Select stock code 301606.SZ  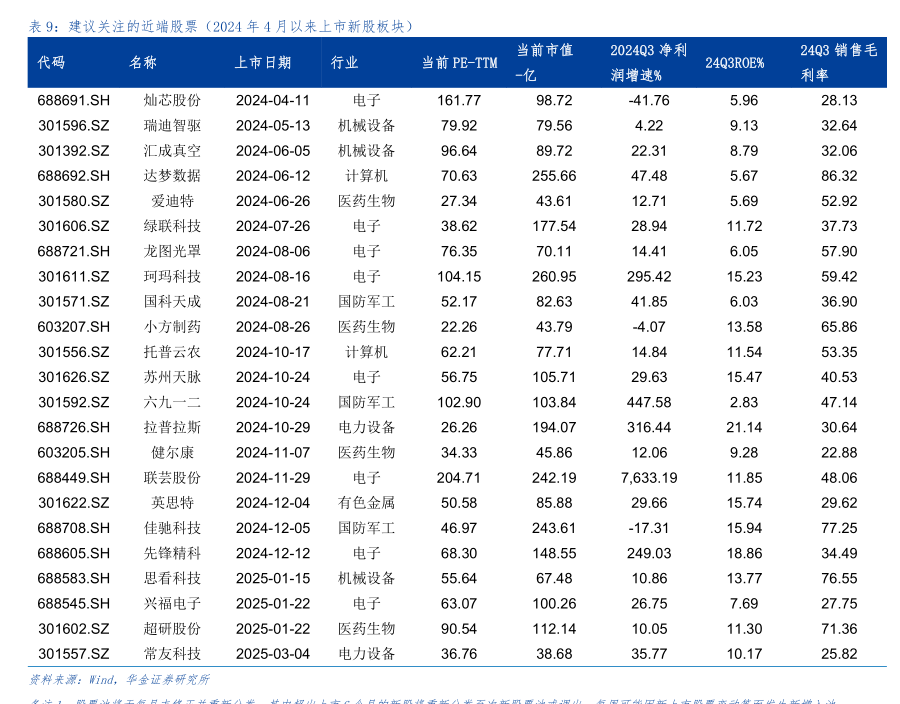point(73,226)
